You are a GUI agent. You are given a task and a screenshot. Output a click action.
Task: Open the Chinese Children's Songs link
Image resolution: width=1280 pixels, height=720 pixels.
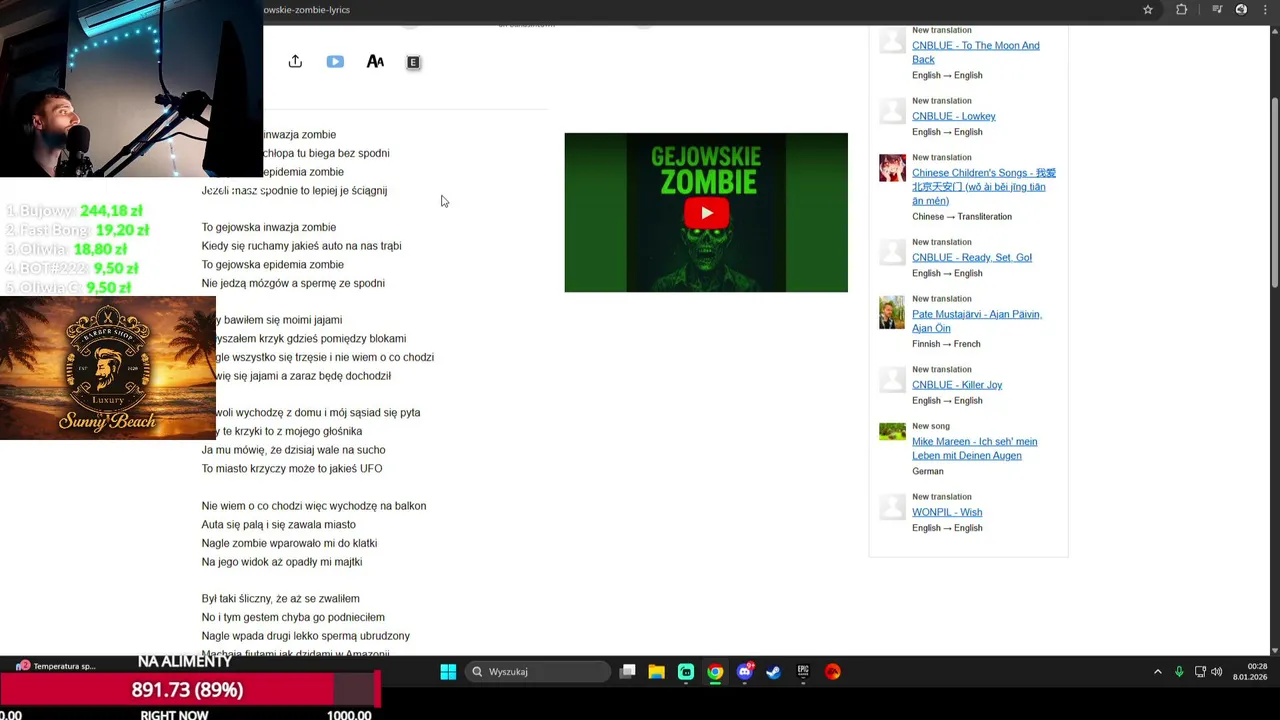983,187
